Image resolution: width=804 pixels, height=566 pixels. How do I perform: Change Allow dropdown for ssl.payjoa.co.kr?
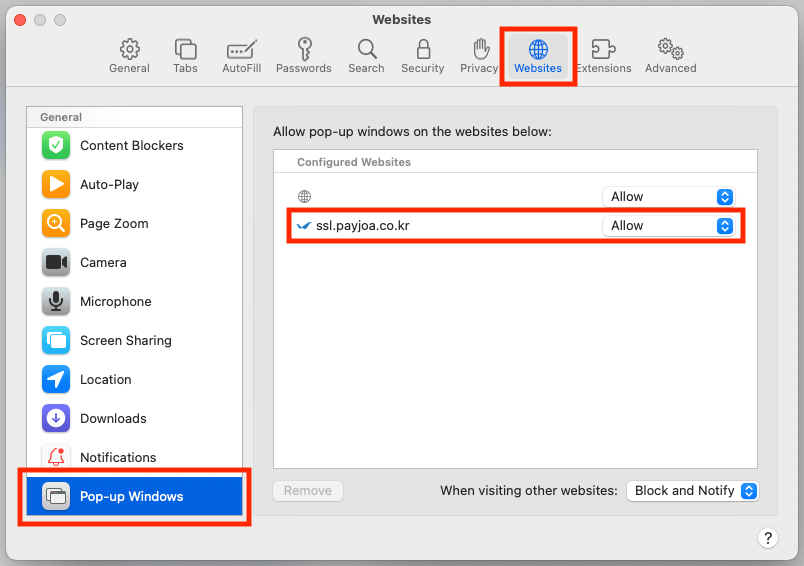[668, 226]
